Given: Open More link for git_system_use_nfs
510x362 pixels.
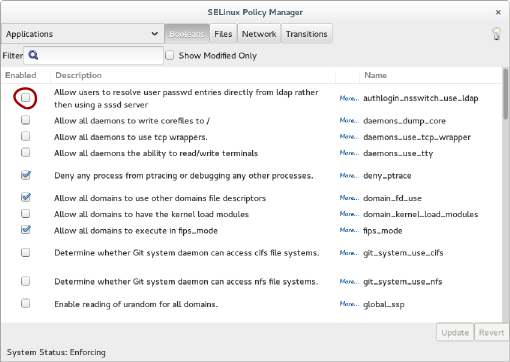Looking at the screenshot, I should click(x=349, y=282).
